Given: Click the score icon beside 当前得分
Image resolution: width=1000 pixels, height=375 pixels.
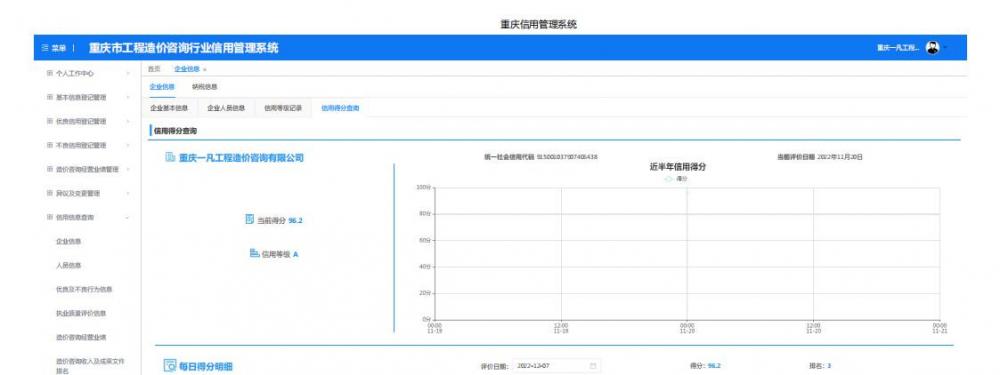Looking at the screenshot, I should pos(250,219).
